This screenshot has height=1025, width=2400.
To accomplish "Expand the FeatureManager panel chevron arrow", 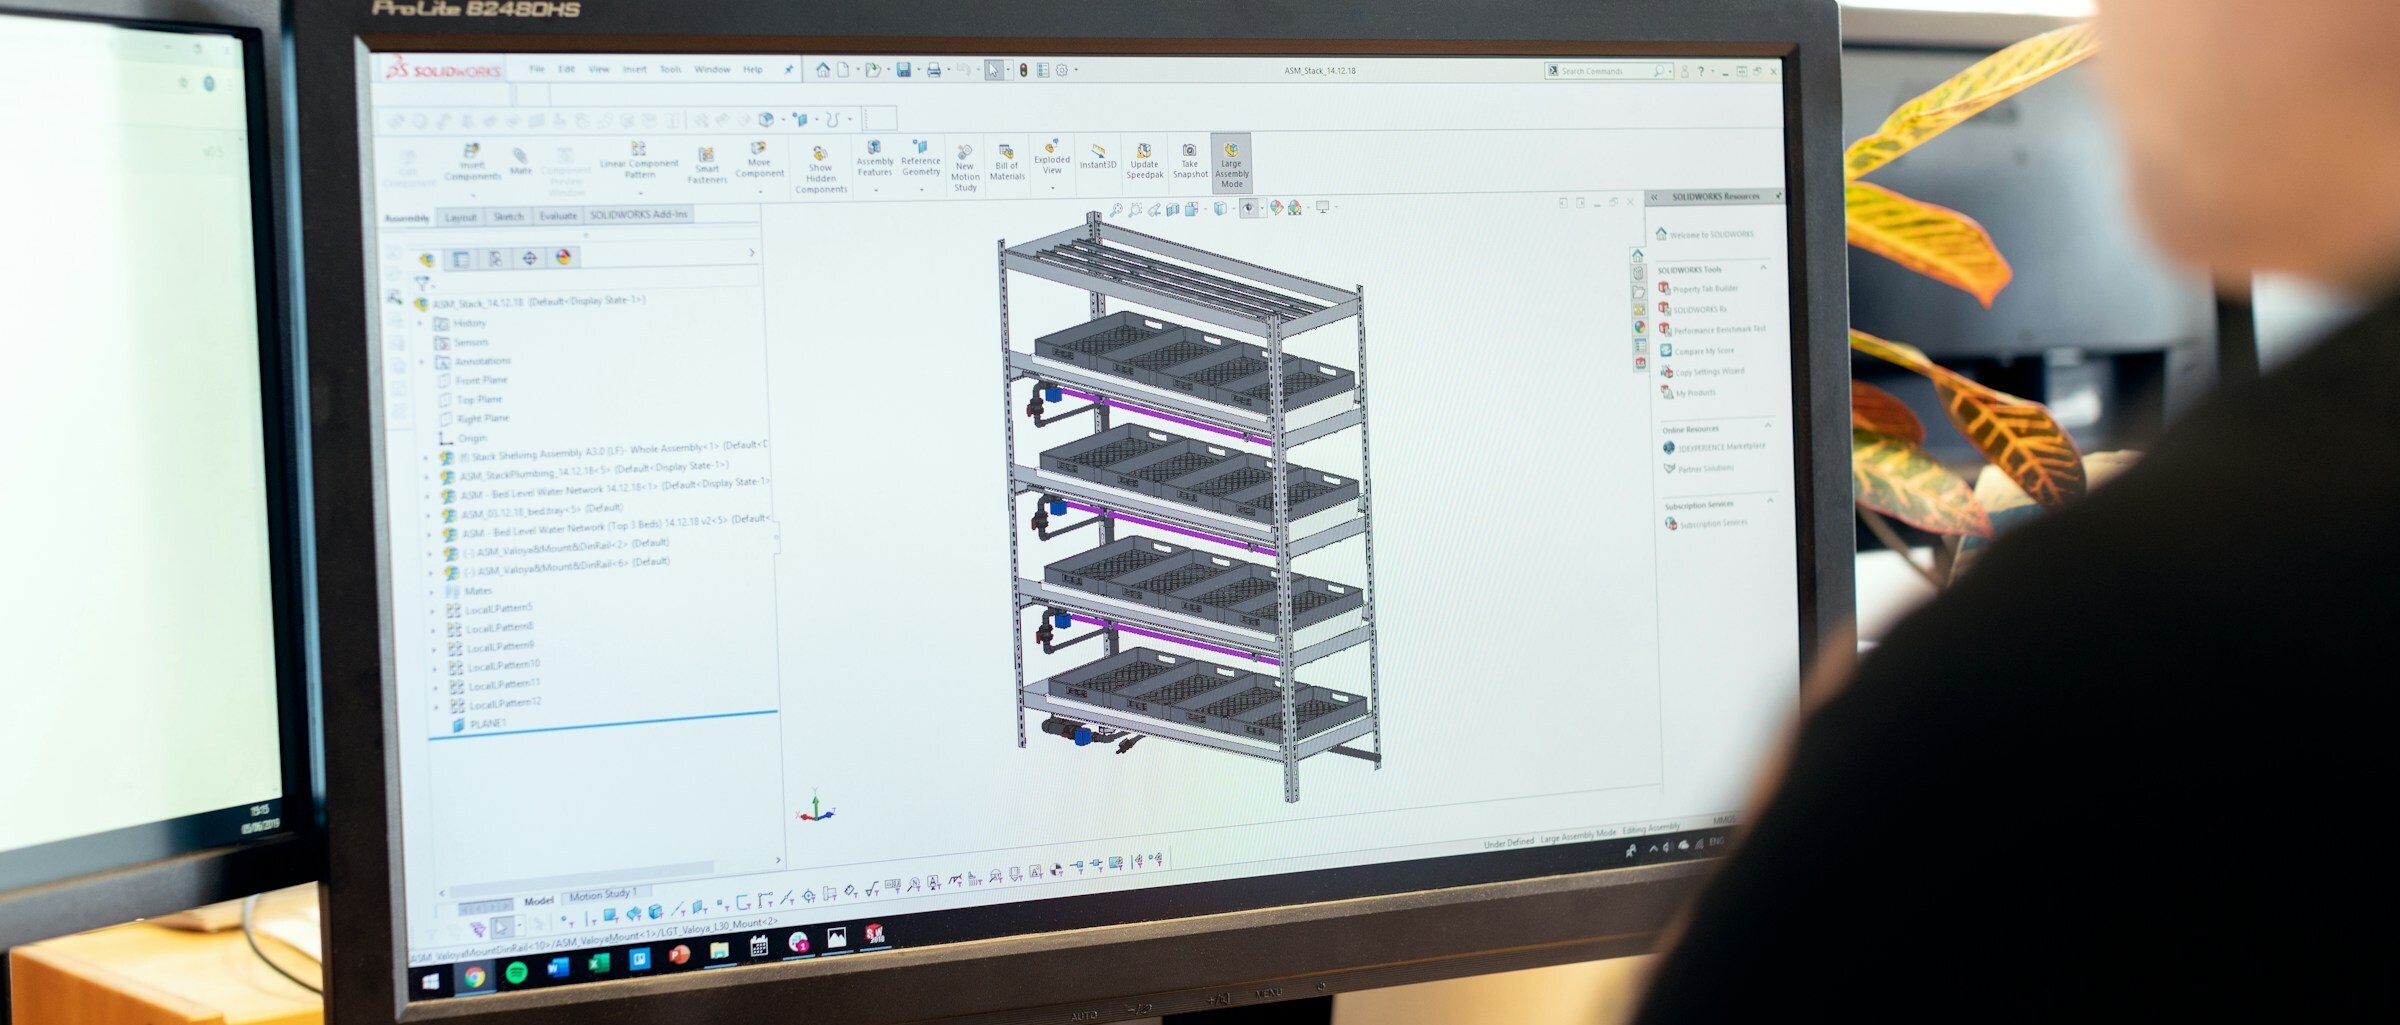I will (752, 254).
